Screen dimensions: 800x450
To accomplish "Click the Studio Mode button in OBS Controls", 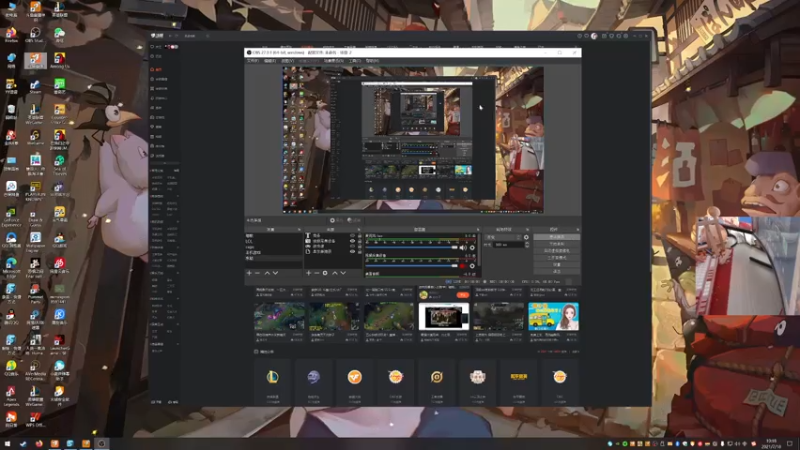I will (556, 258).
